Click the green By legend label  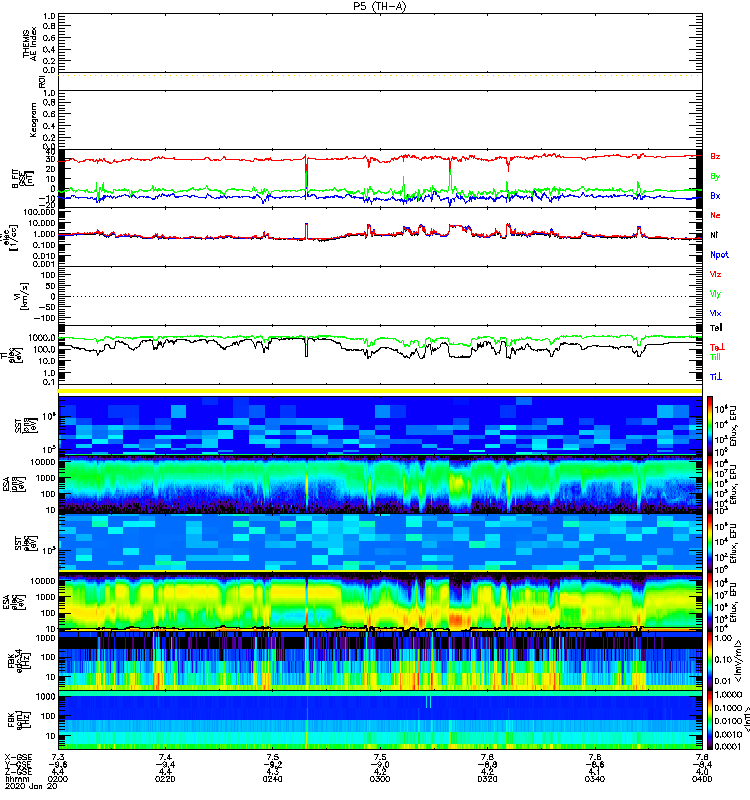pos(715,177)
